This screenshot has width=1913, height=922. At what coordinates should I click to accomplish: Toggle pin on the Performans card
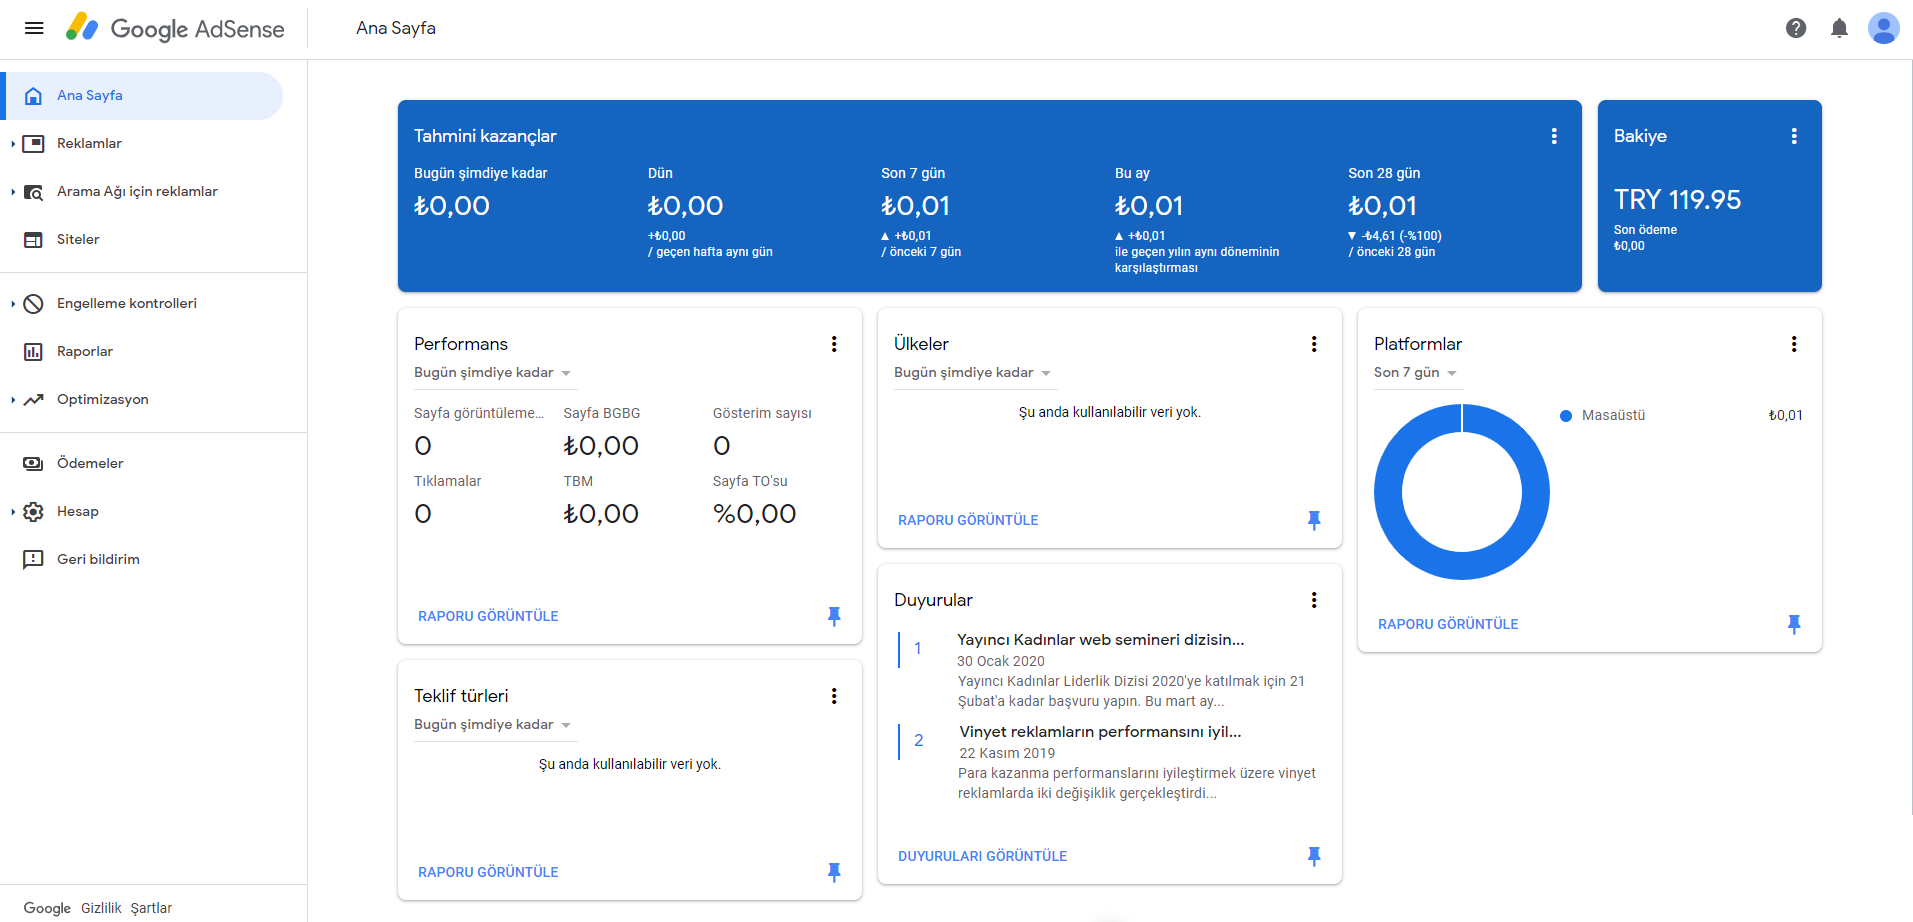point(834,616)
